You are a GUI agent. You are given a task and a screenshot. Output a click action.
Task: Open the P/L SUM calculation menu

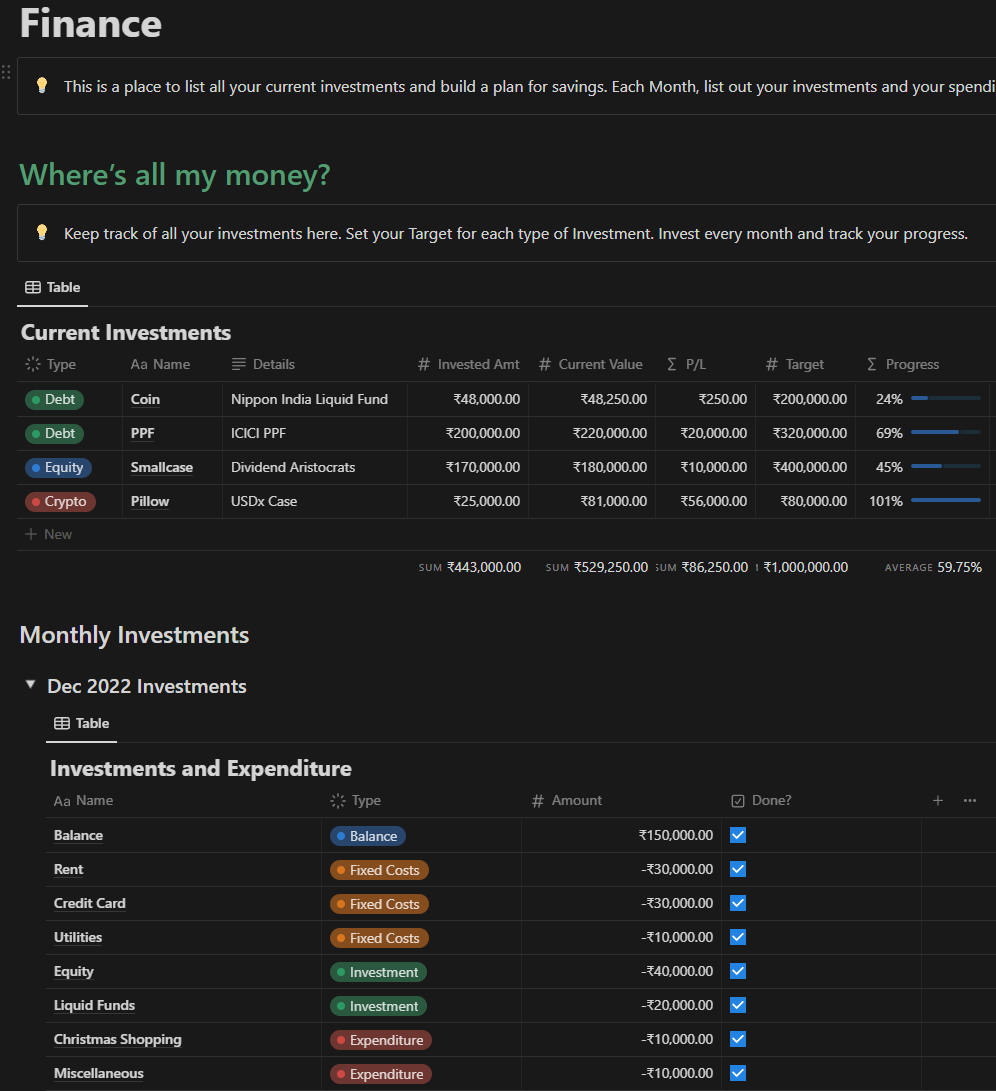[x=702, y=567]
